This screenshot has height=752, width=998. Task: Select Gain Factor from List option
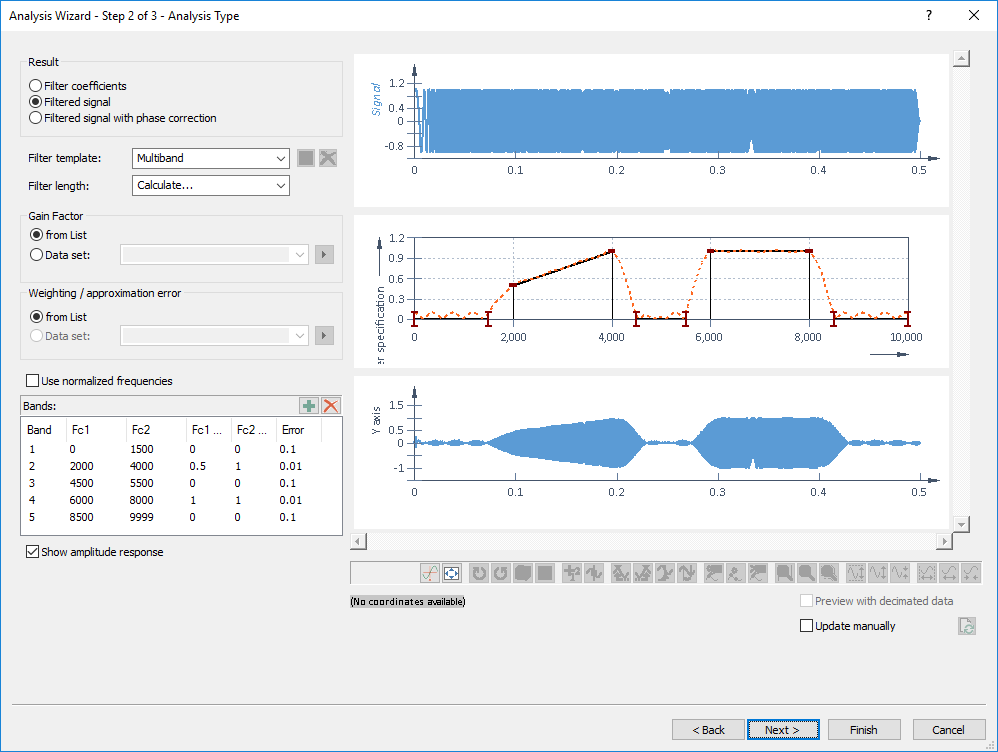[59, 235]
